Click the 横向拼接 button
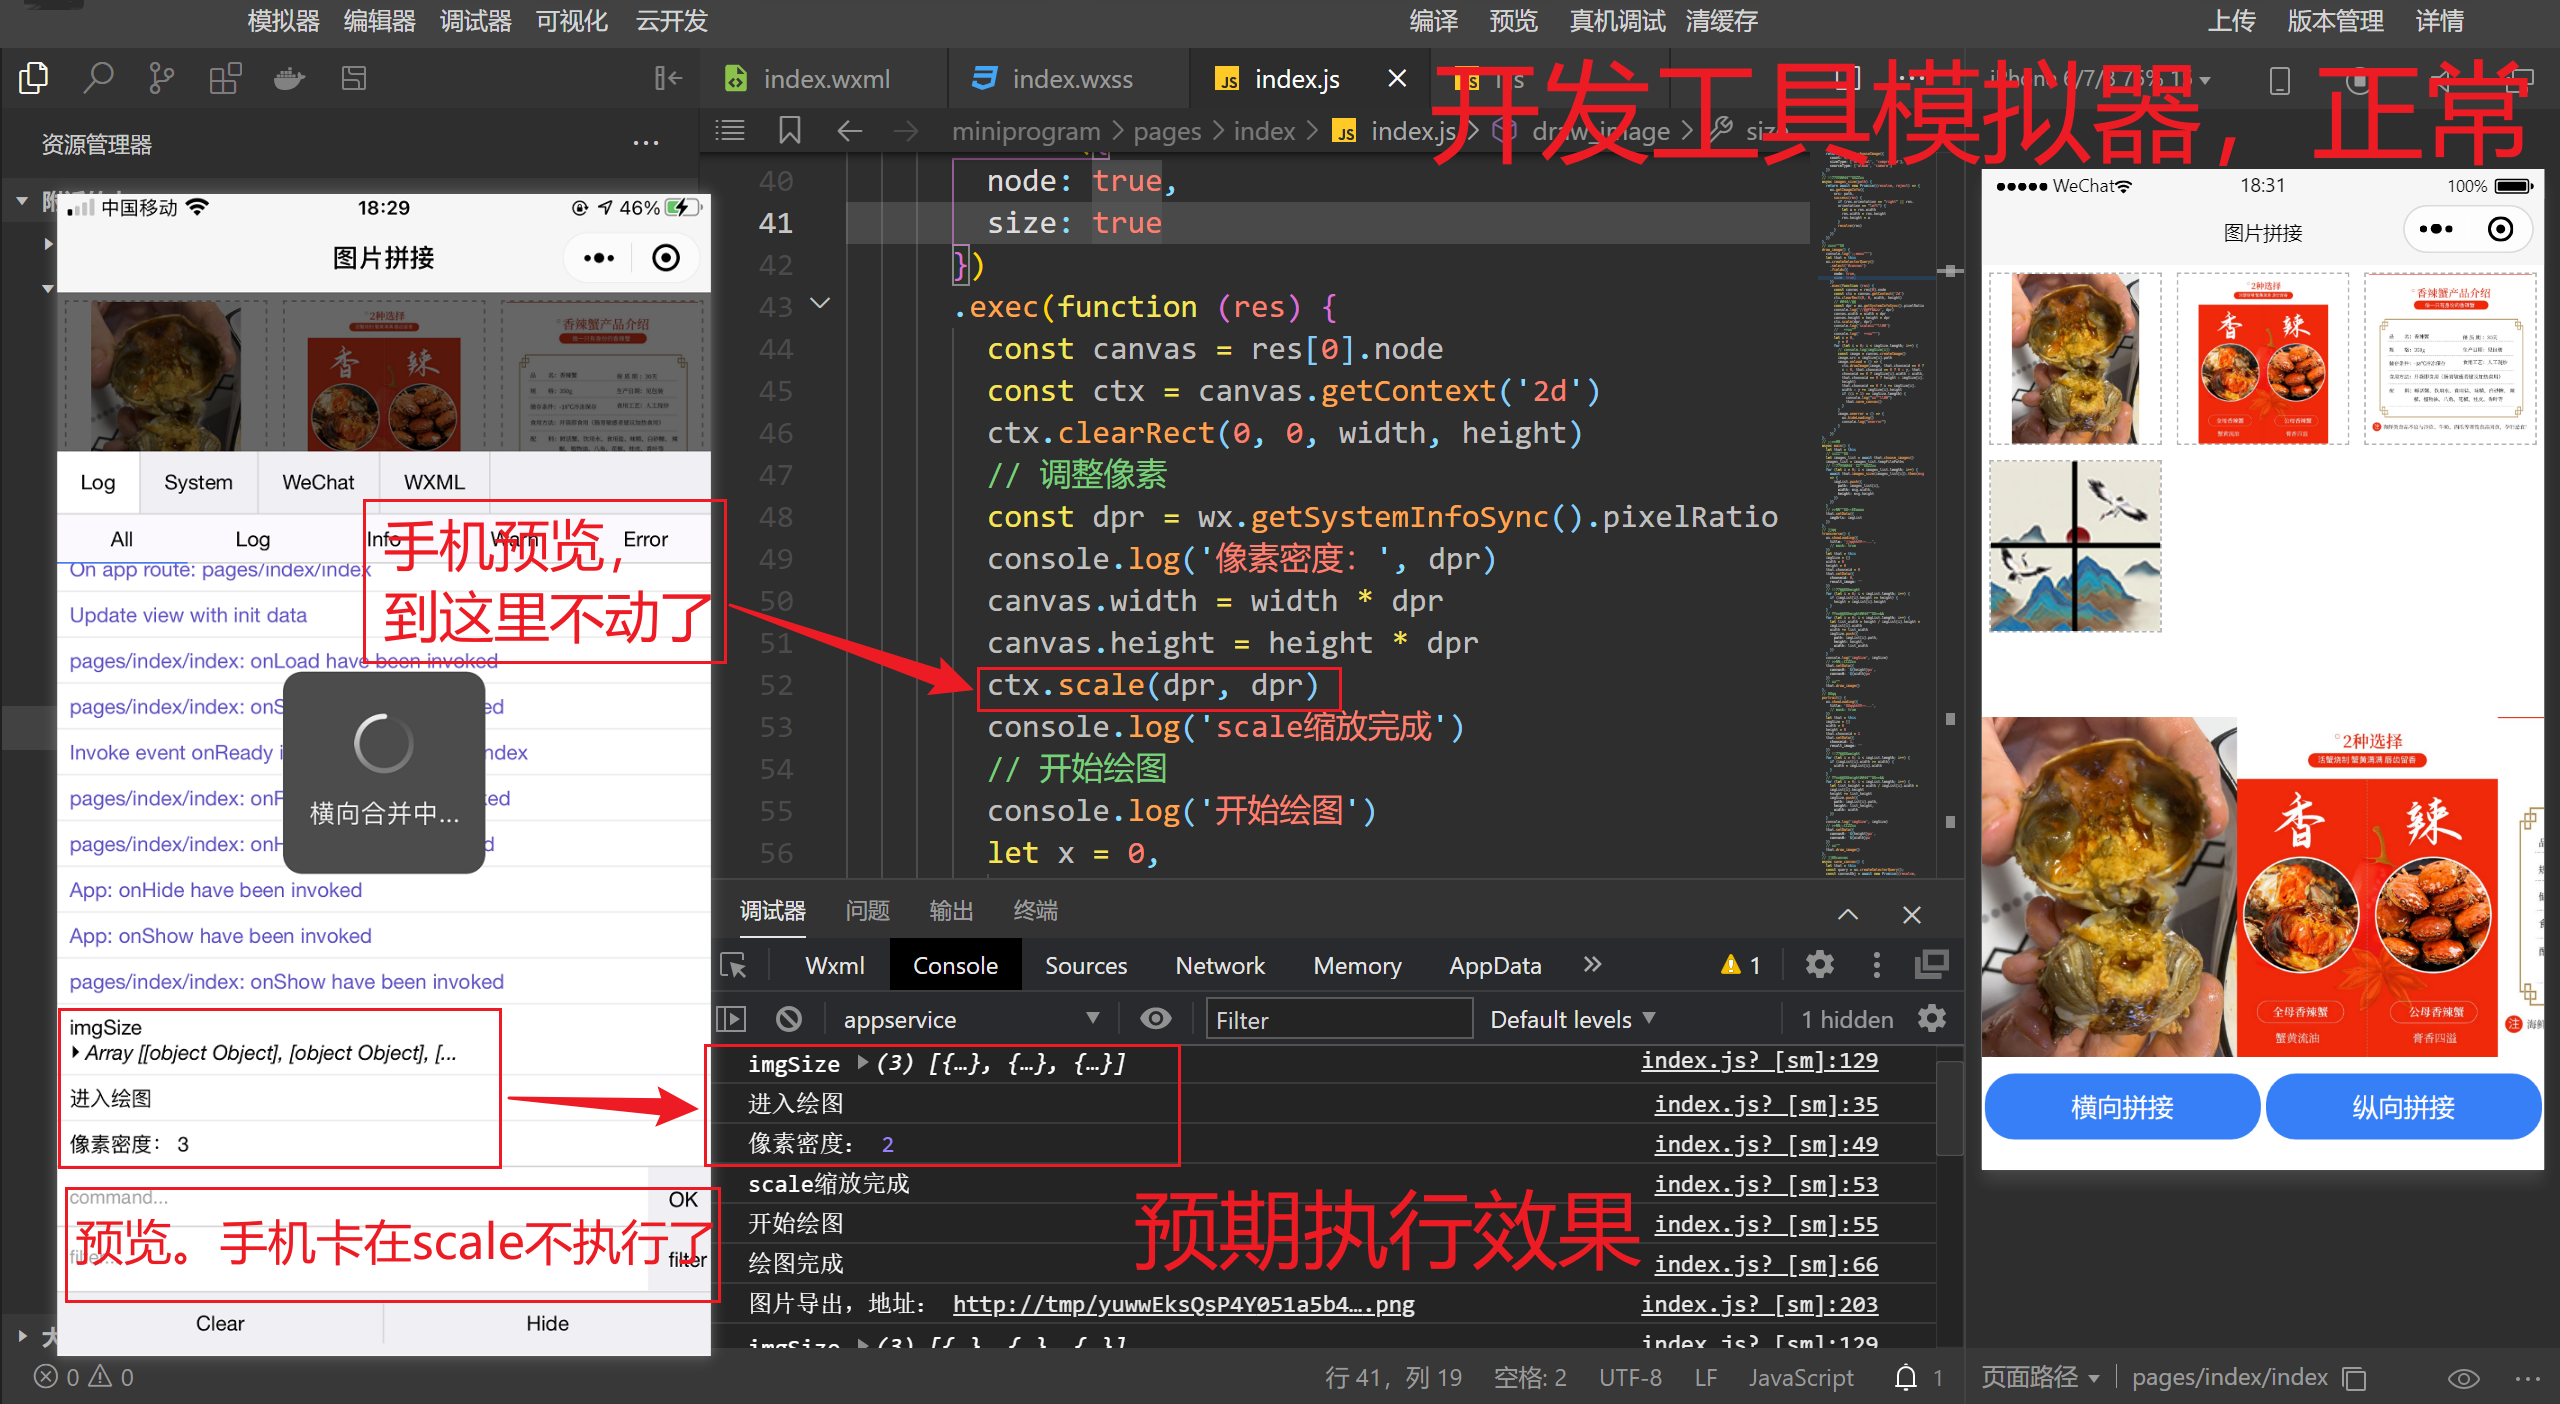Image resolution: width=2560 pixels, height=1404 pixels. coord(2121,1107)
